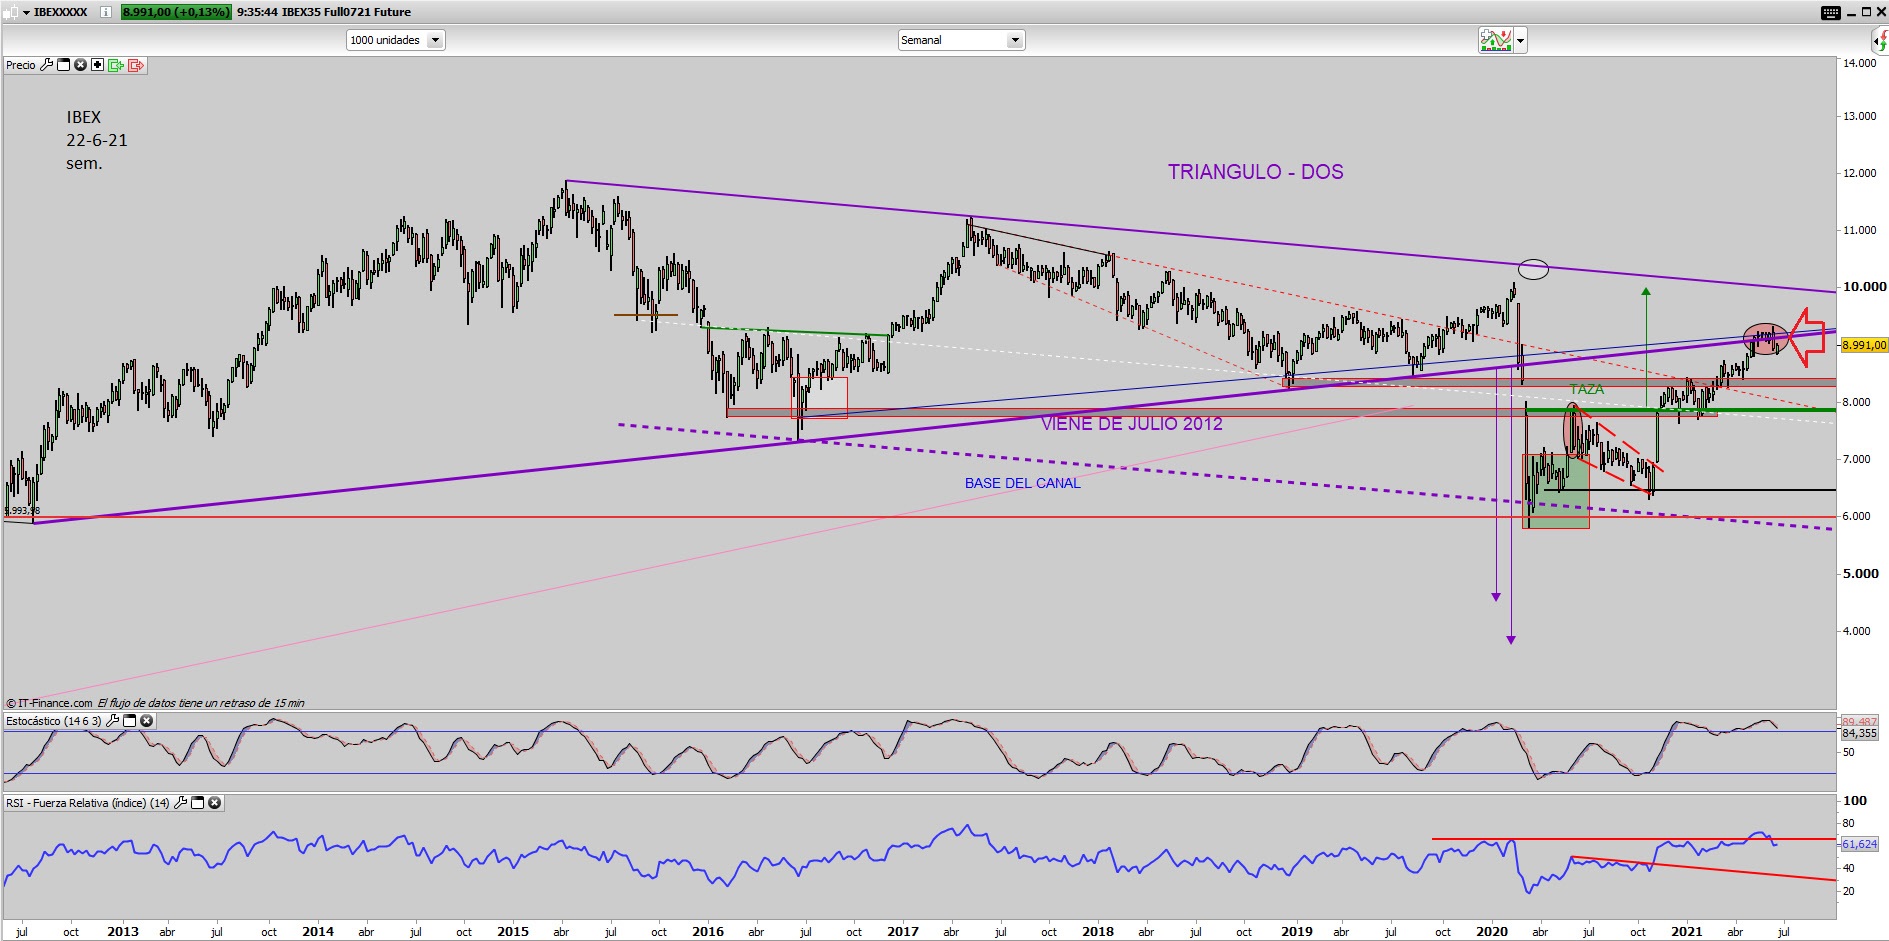This screenshot has height=941, width=1889.
Task: Click the VIENE DE JULIO 2012 annotation
Action: [1131, 424]
